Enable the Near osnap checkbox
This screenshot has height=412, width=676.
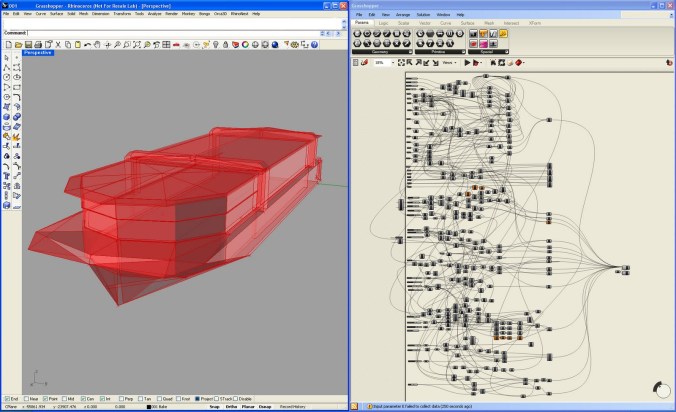26,397
